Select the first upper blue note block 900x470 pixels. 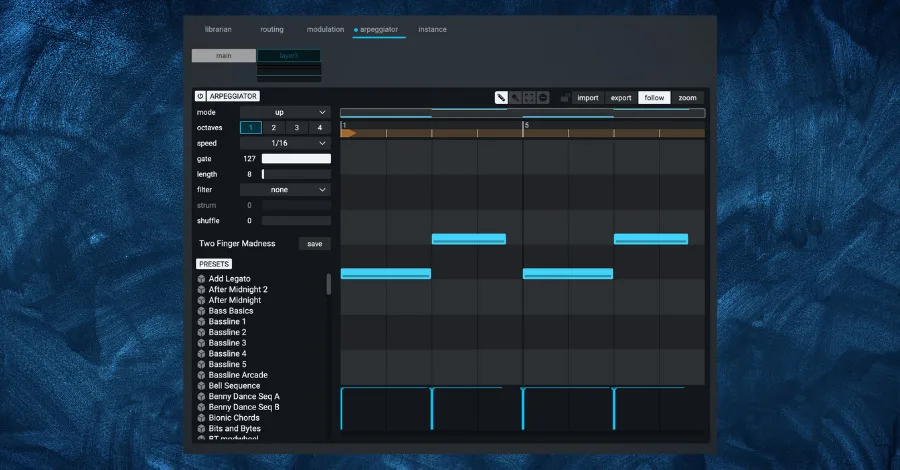point(469,239)
